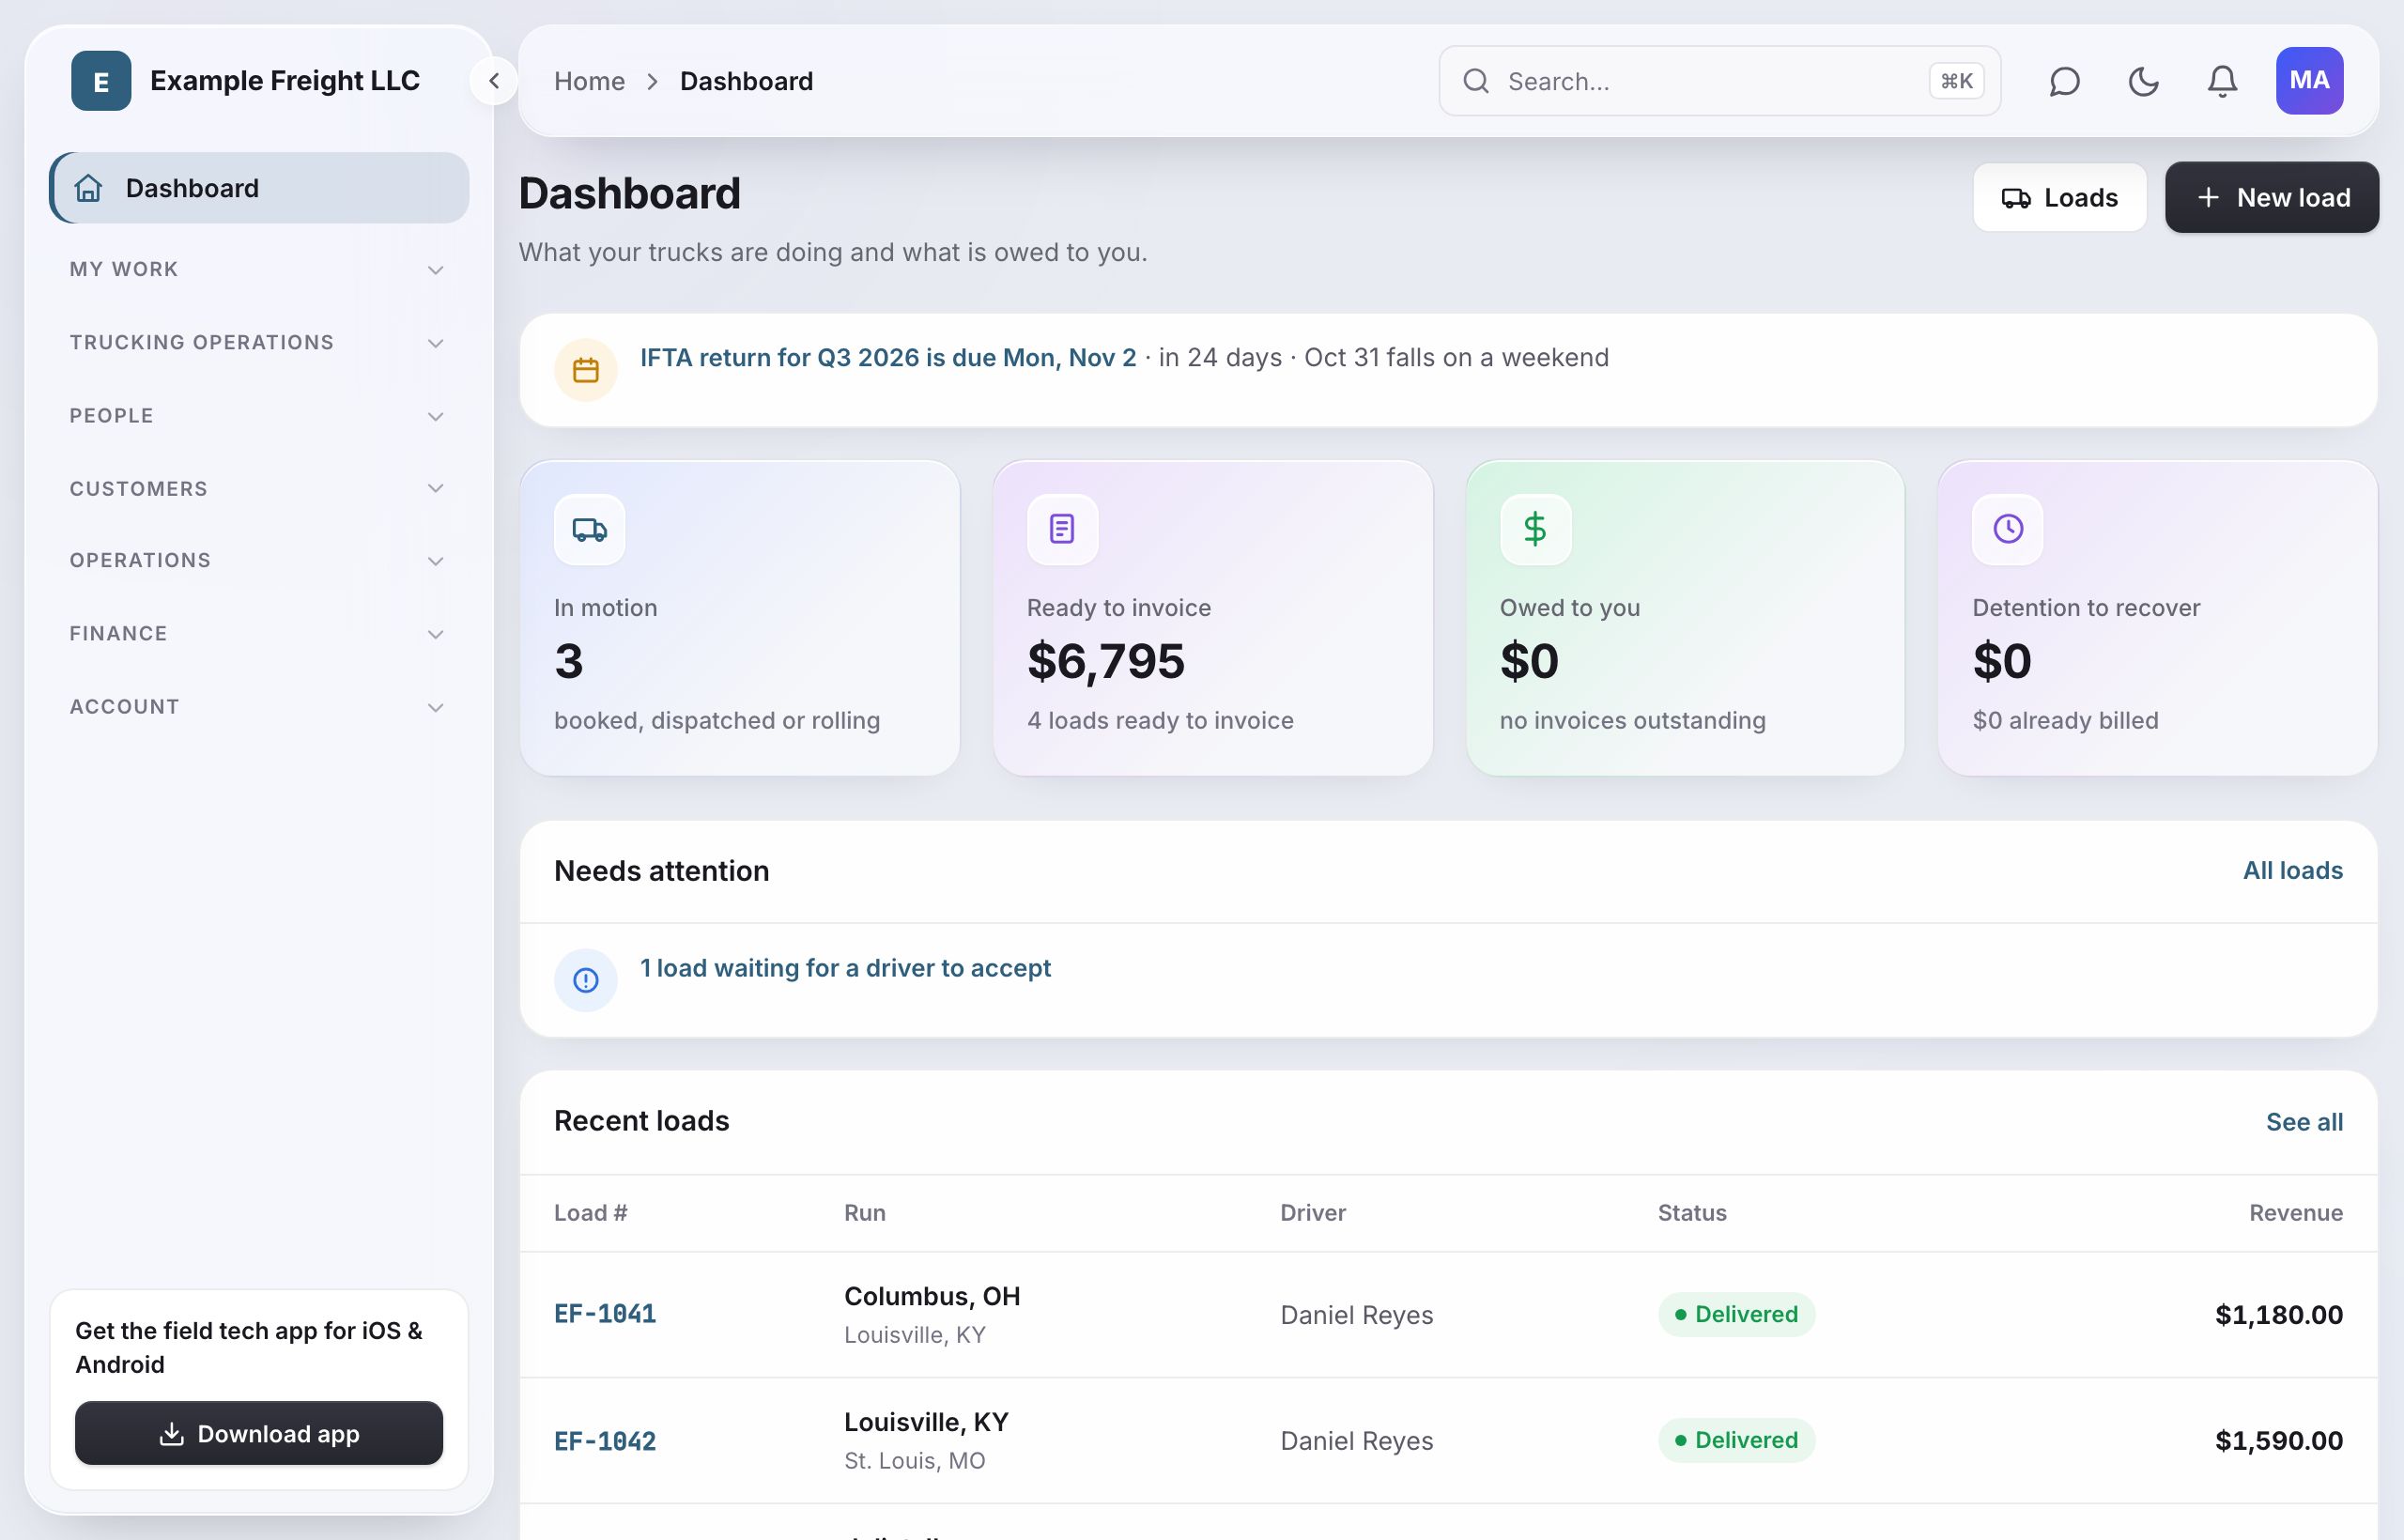
Task: Click the Download app button
Action: pos(259,1433)
